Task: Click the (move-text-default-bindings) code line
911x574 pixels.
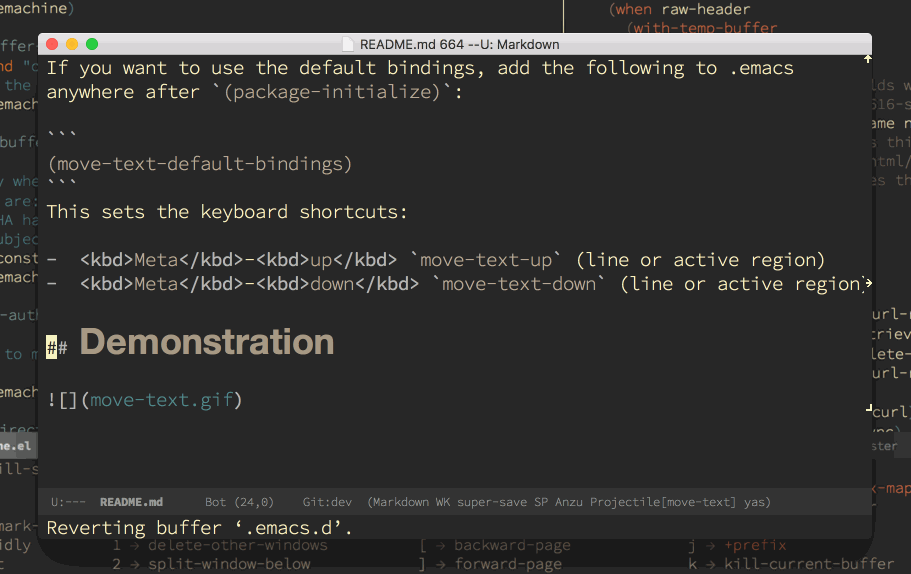Action: [x=200, y=164]
